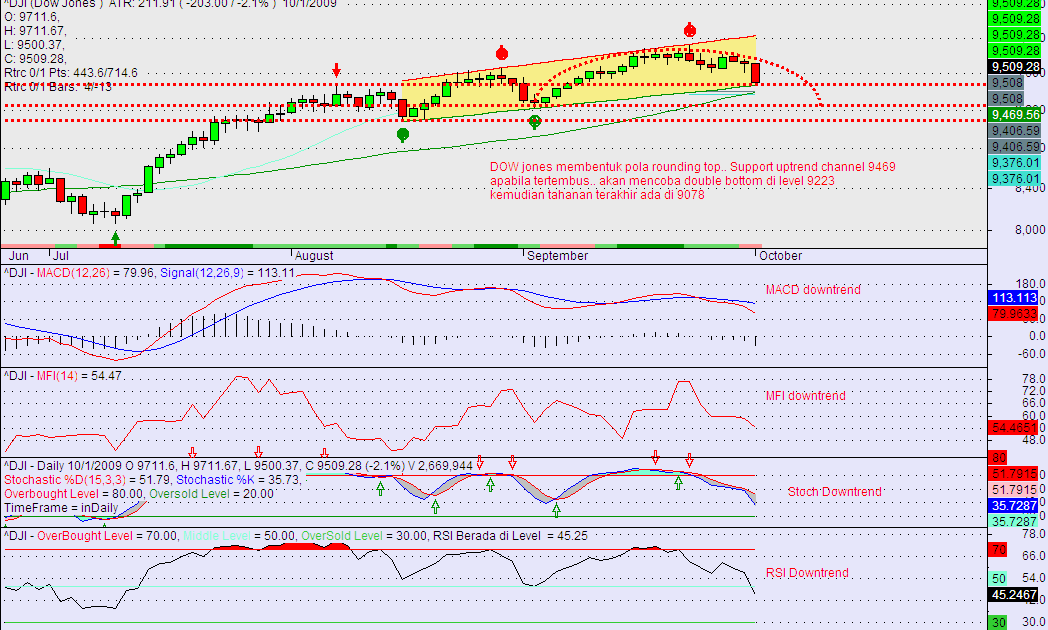The image size is (1048, 630).
Task: Click the 'Stoch Downtrend' annotation
Action: [834, 492]
